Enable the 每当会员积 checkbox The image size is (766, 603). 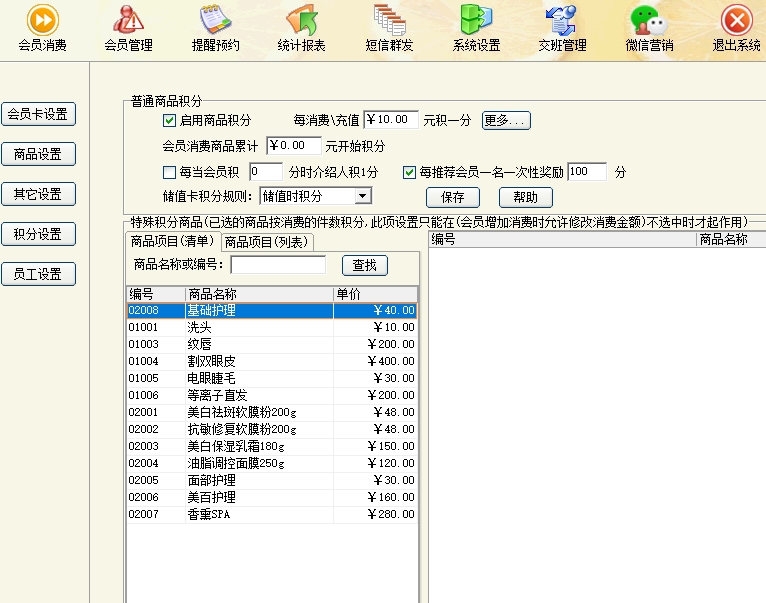(169, 172)
